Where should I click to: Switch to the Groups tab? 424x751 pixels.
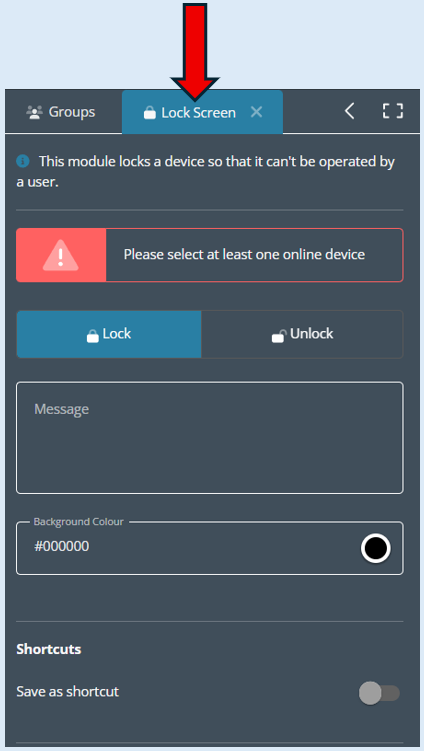point(60,112)
